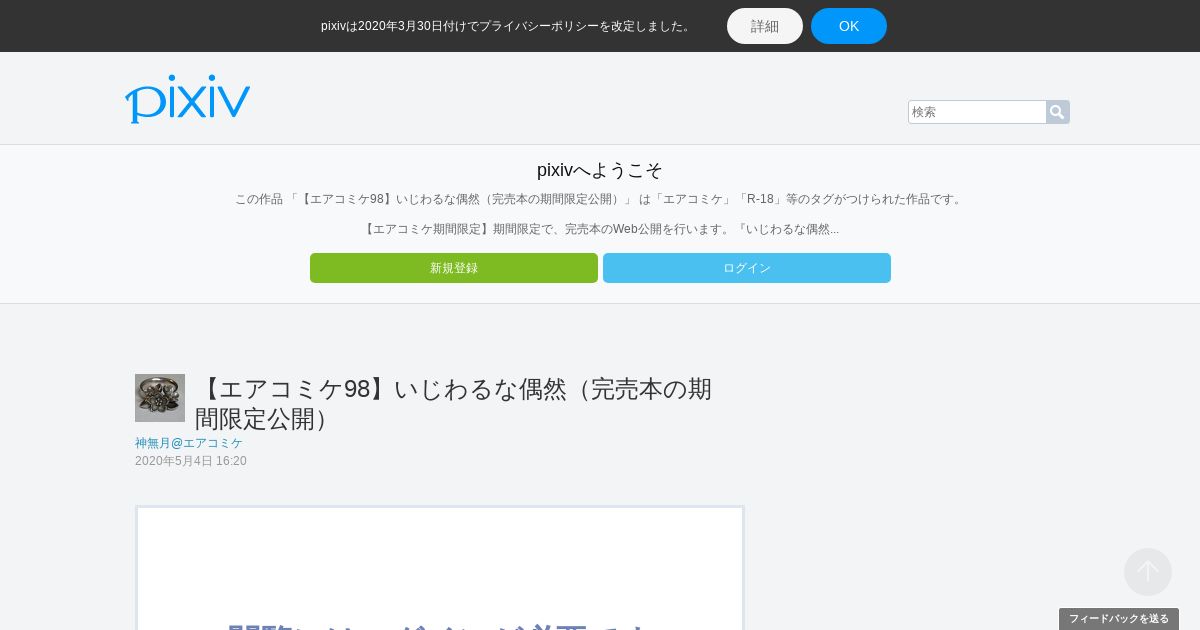Image resolution: width=1200 pixels, height=630 pixels.
Task: Click the line starting この作品 about work tags
Action: [x=600, y=199]
